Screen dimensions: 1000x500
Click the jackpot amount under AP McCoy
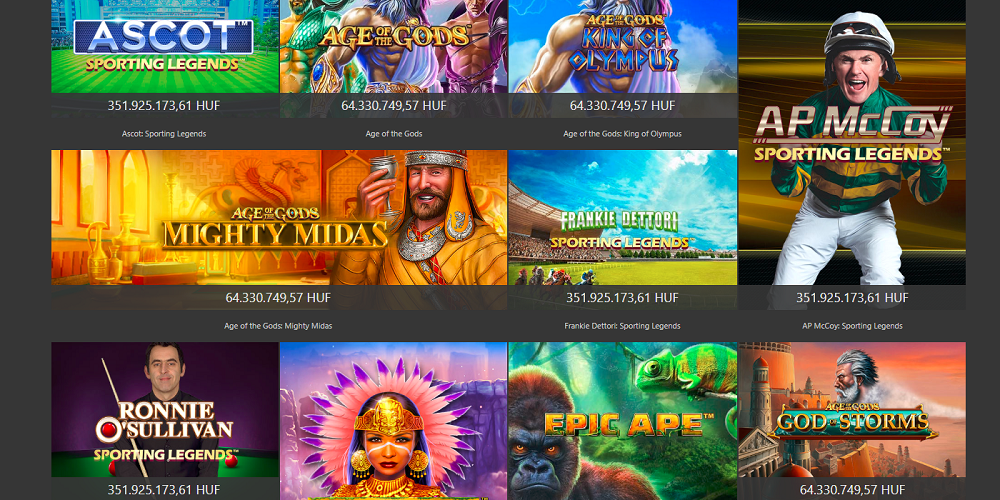(852, 298)
